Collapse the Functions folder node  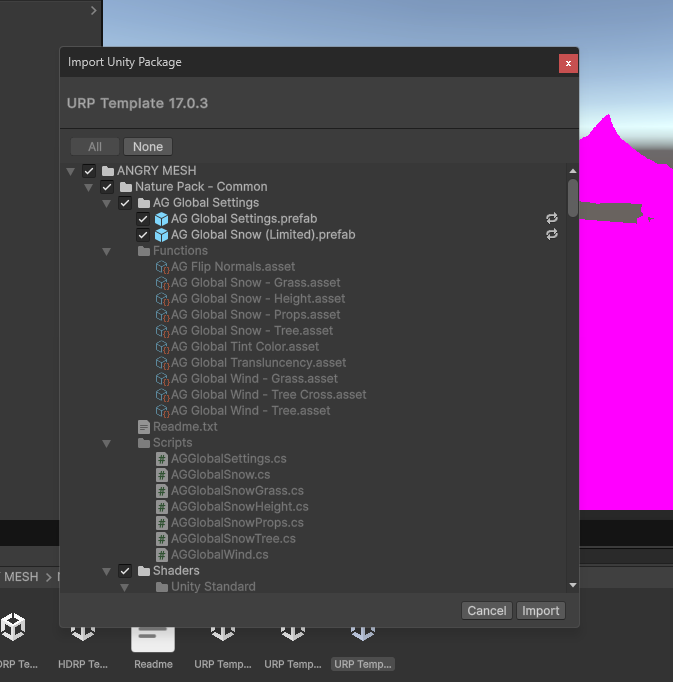[107, 251]
